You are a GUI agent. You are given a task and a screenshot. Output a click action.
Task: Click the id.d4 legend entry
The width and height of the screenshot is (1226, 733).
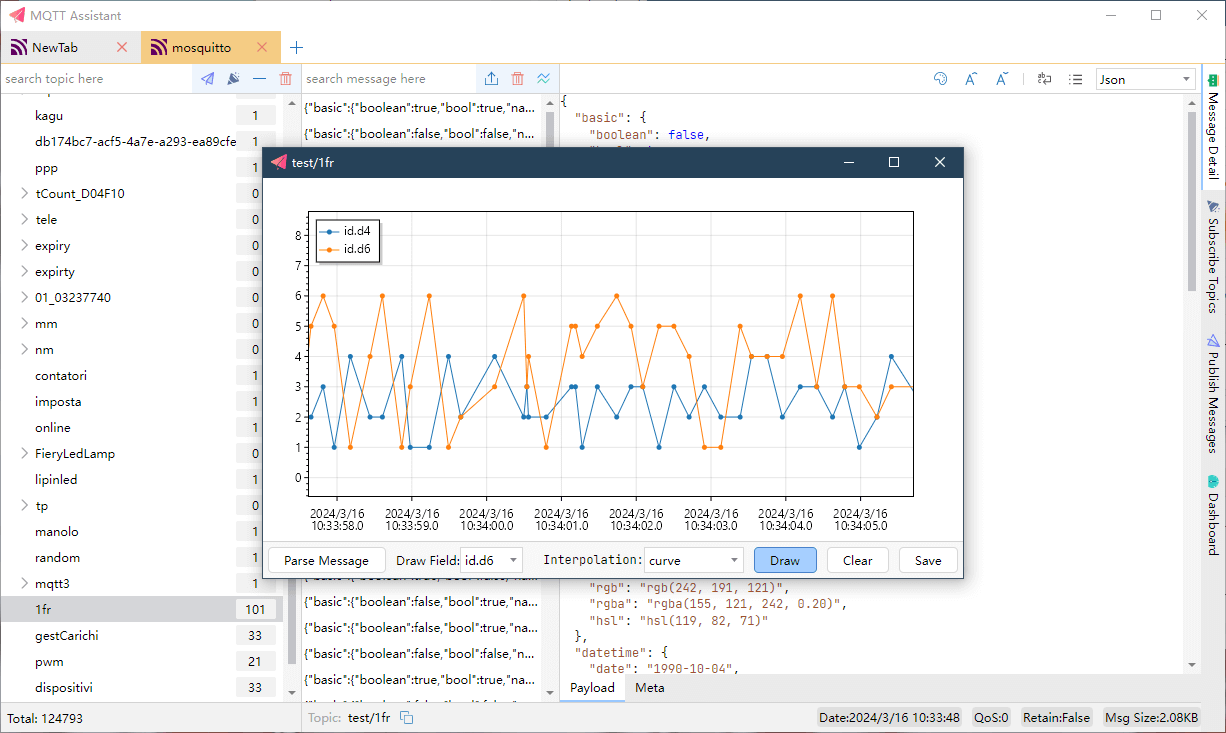[x=346, y=230]
